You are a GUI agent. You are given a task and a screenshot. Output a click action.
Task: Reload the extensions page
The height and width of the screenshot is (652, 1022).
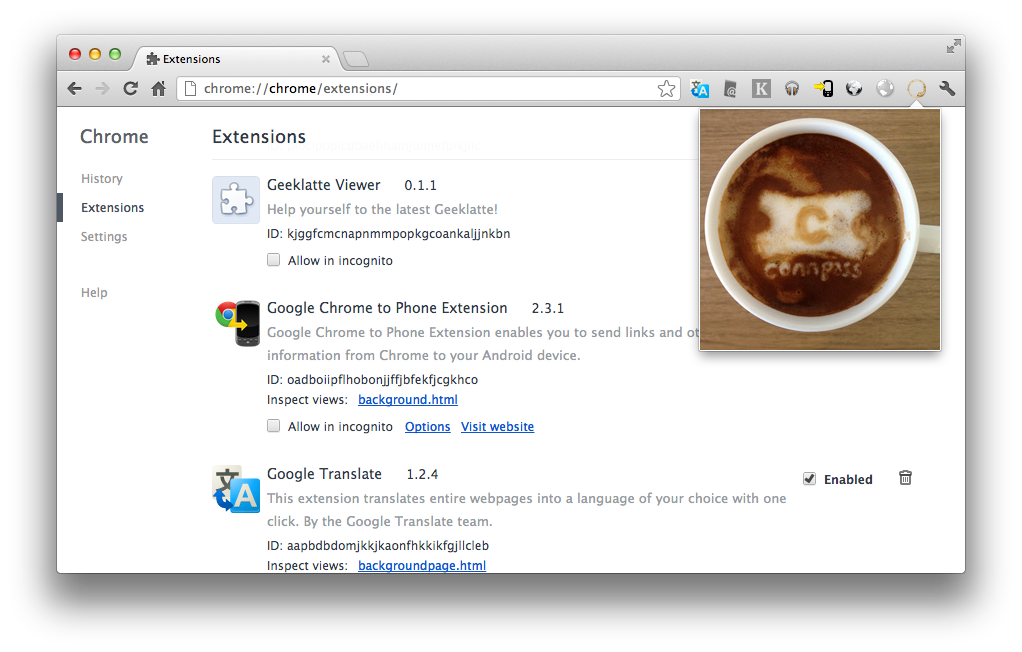pos(130,89)
